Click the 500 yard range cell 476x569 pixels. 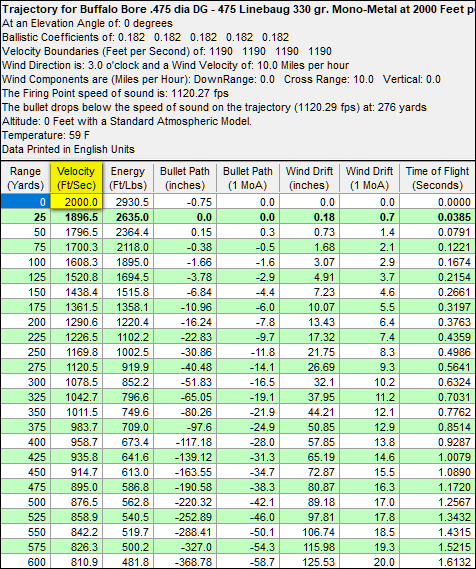25,502
